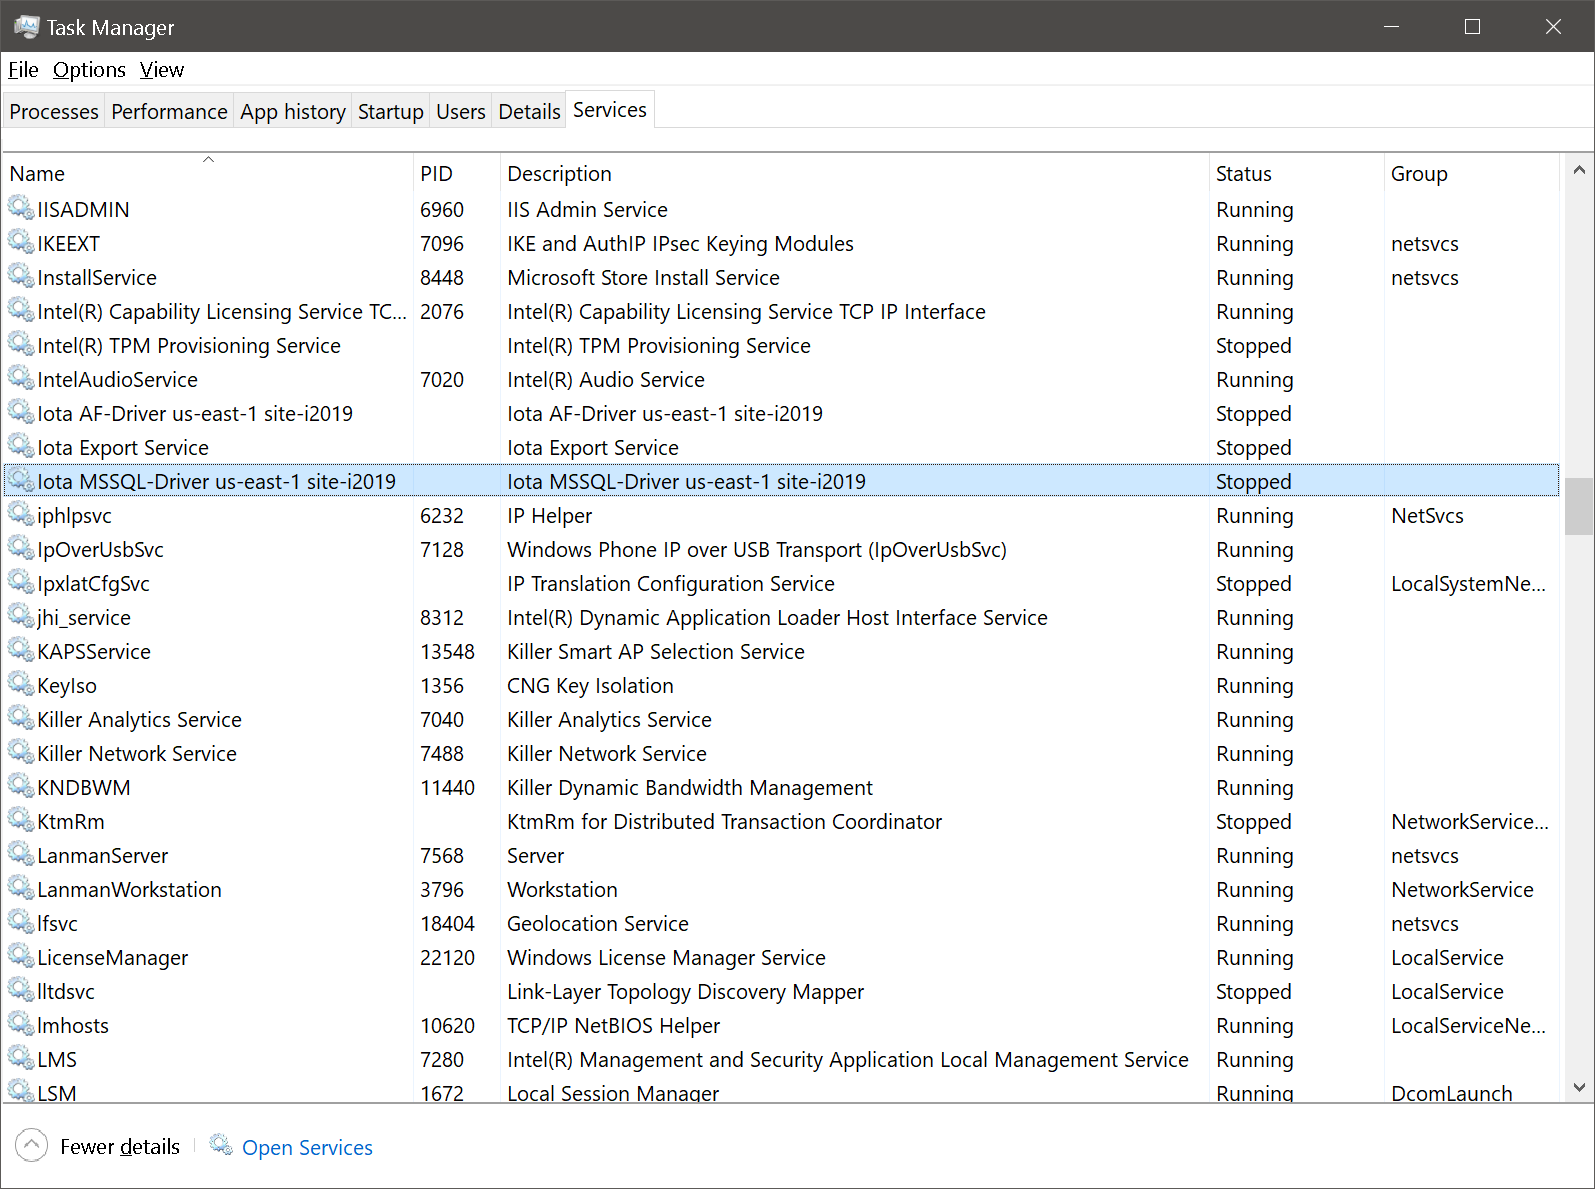The width and height of the screenshot is (1595, 1189).
Task: Click the gear icon beside IISADMIN
Action: 21,208
